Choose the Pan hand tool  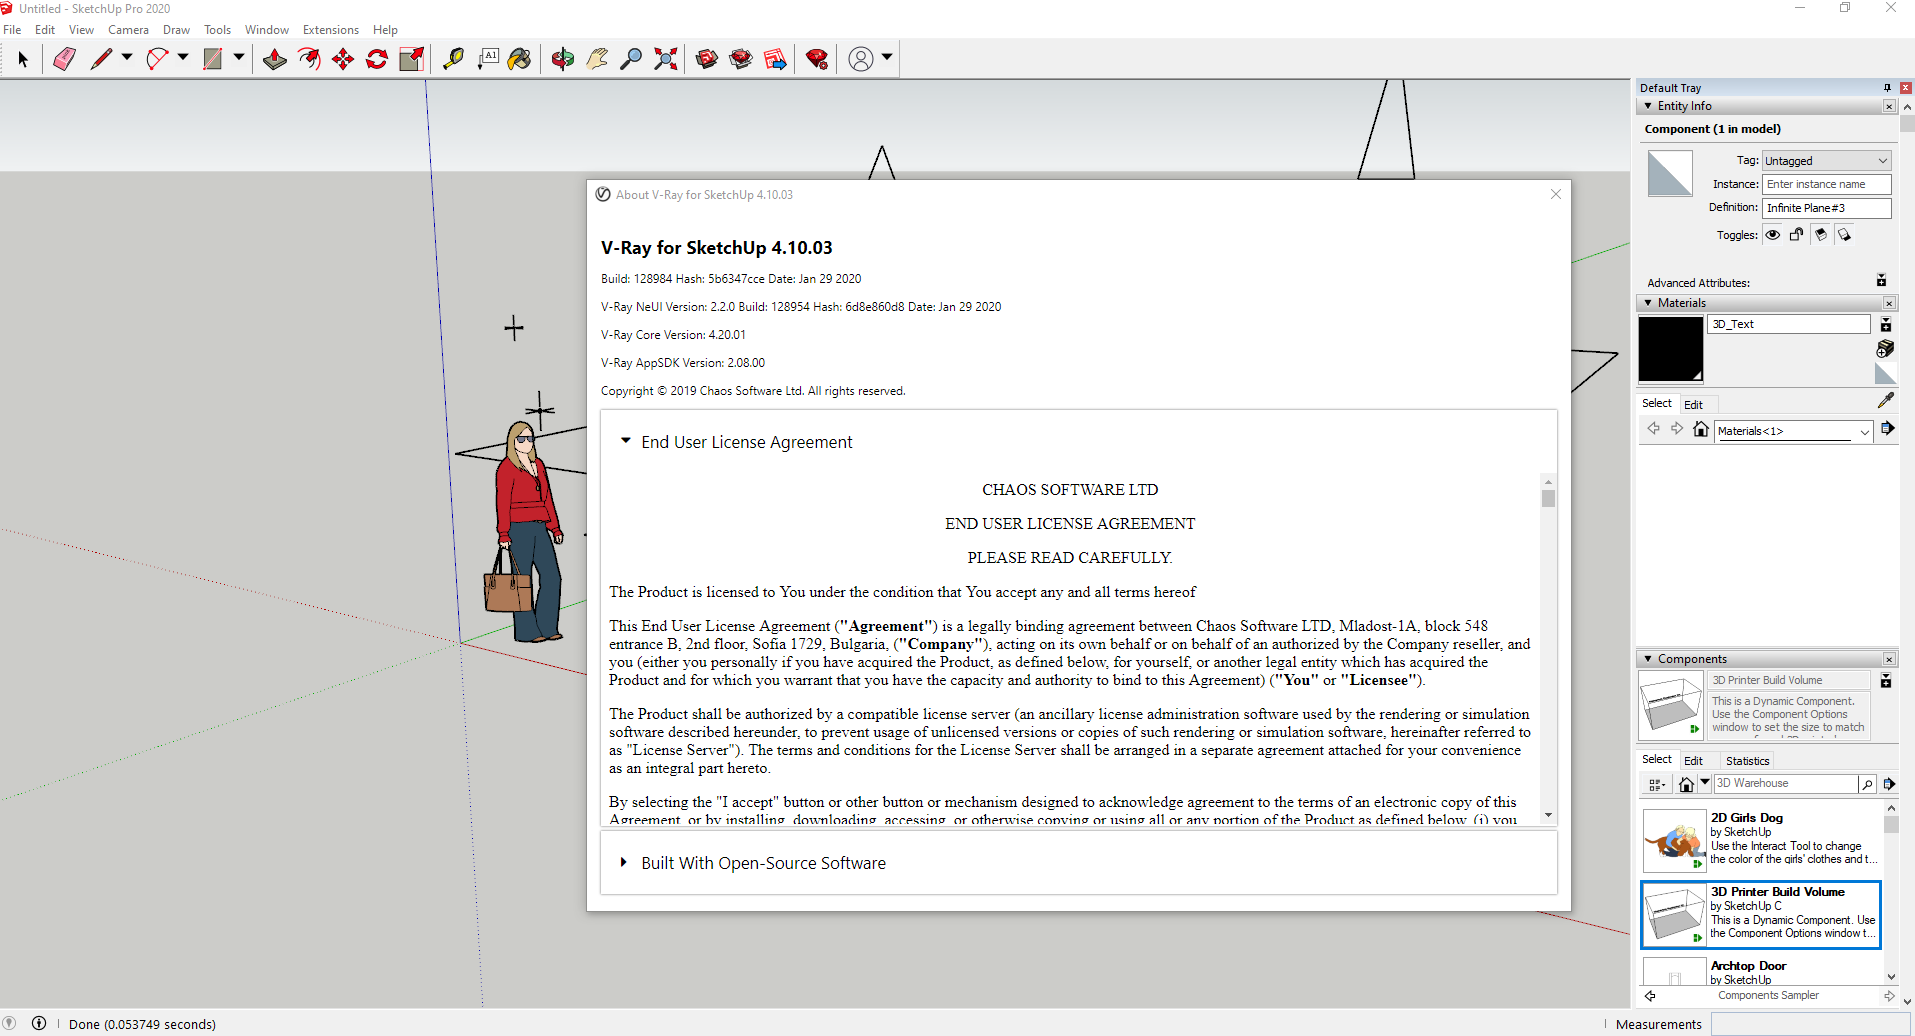pyautogui.click(x=597, y=60)
